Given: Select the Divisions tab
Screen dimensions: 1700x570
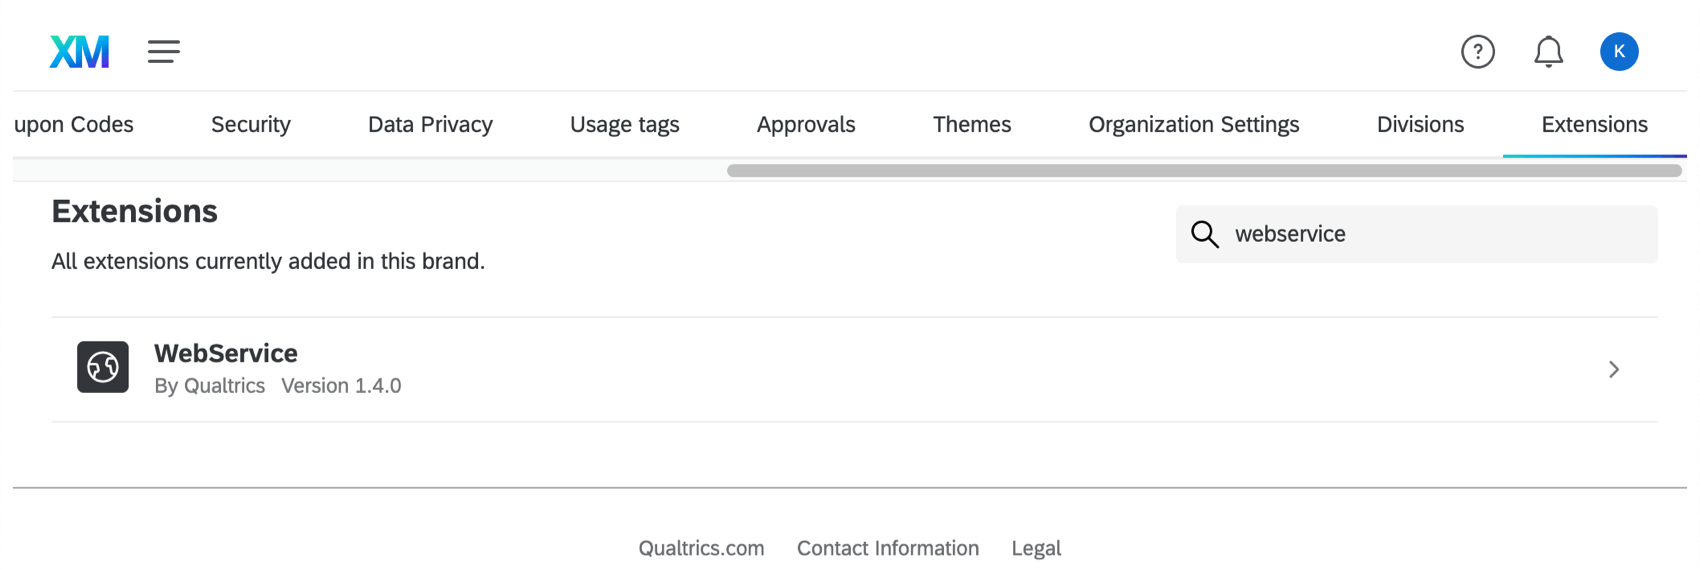Looking at the screenshot, I should click(x=1419, y=125).
